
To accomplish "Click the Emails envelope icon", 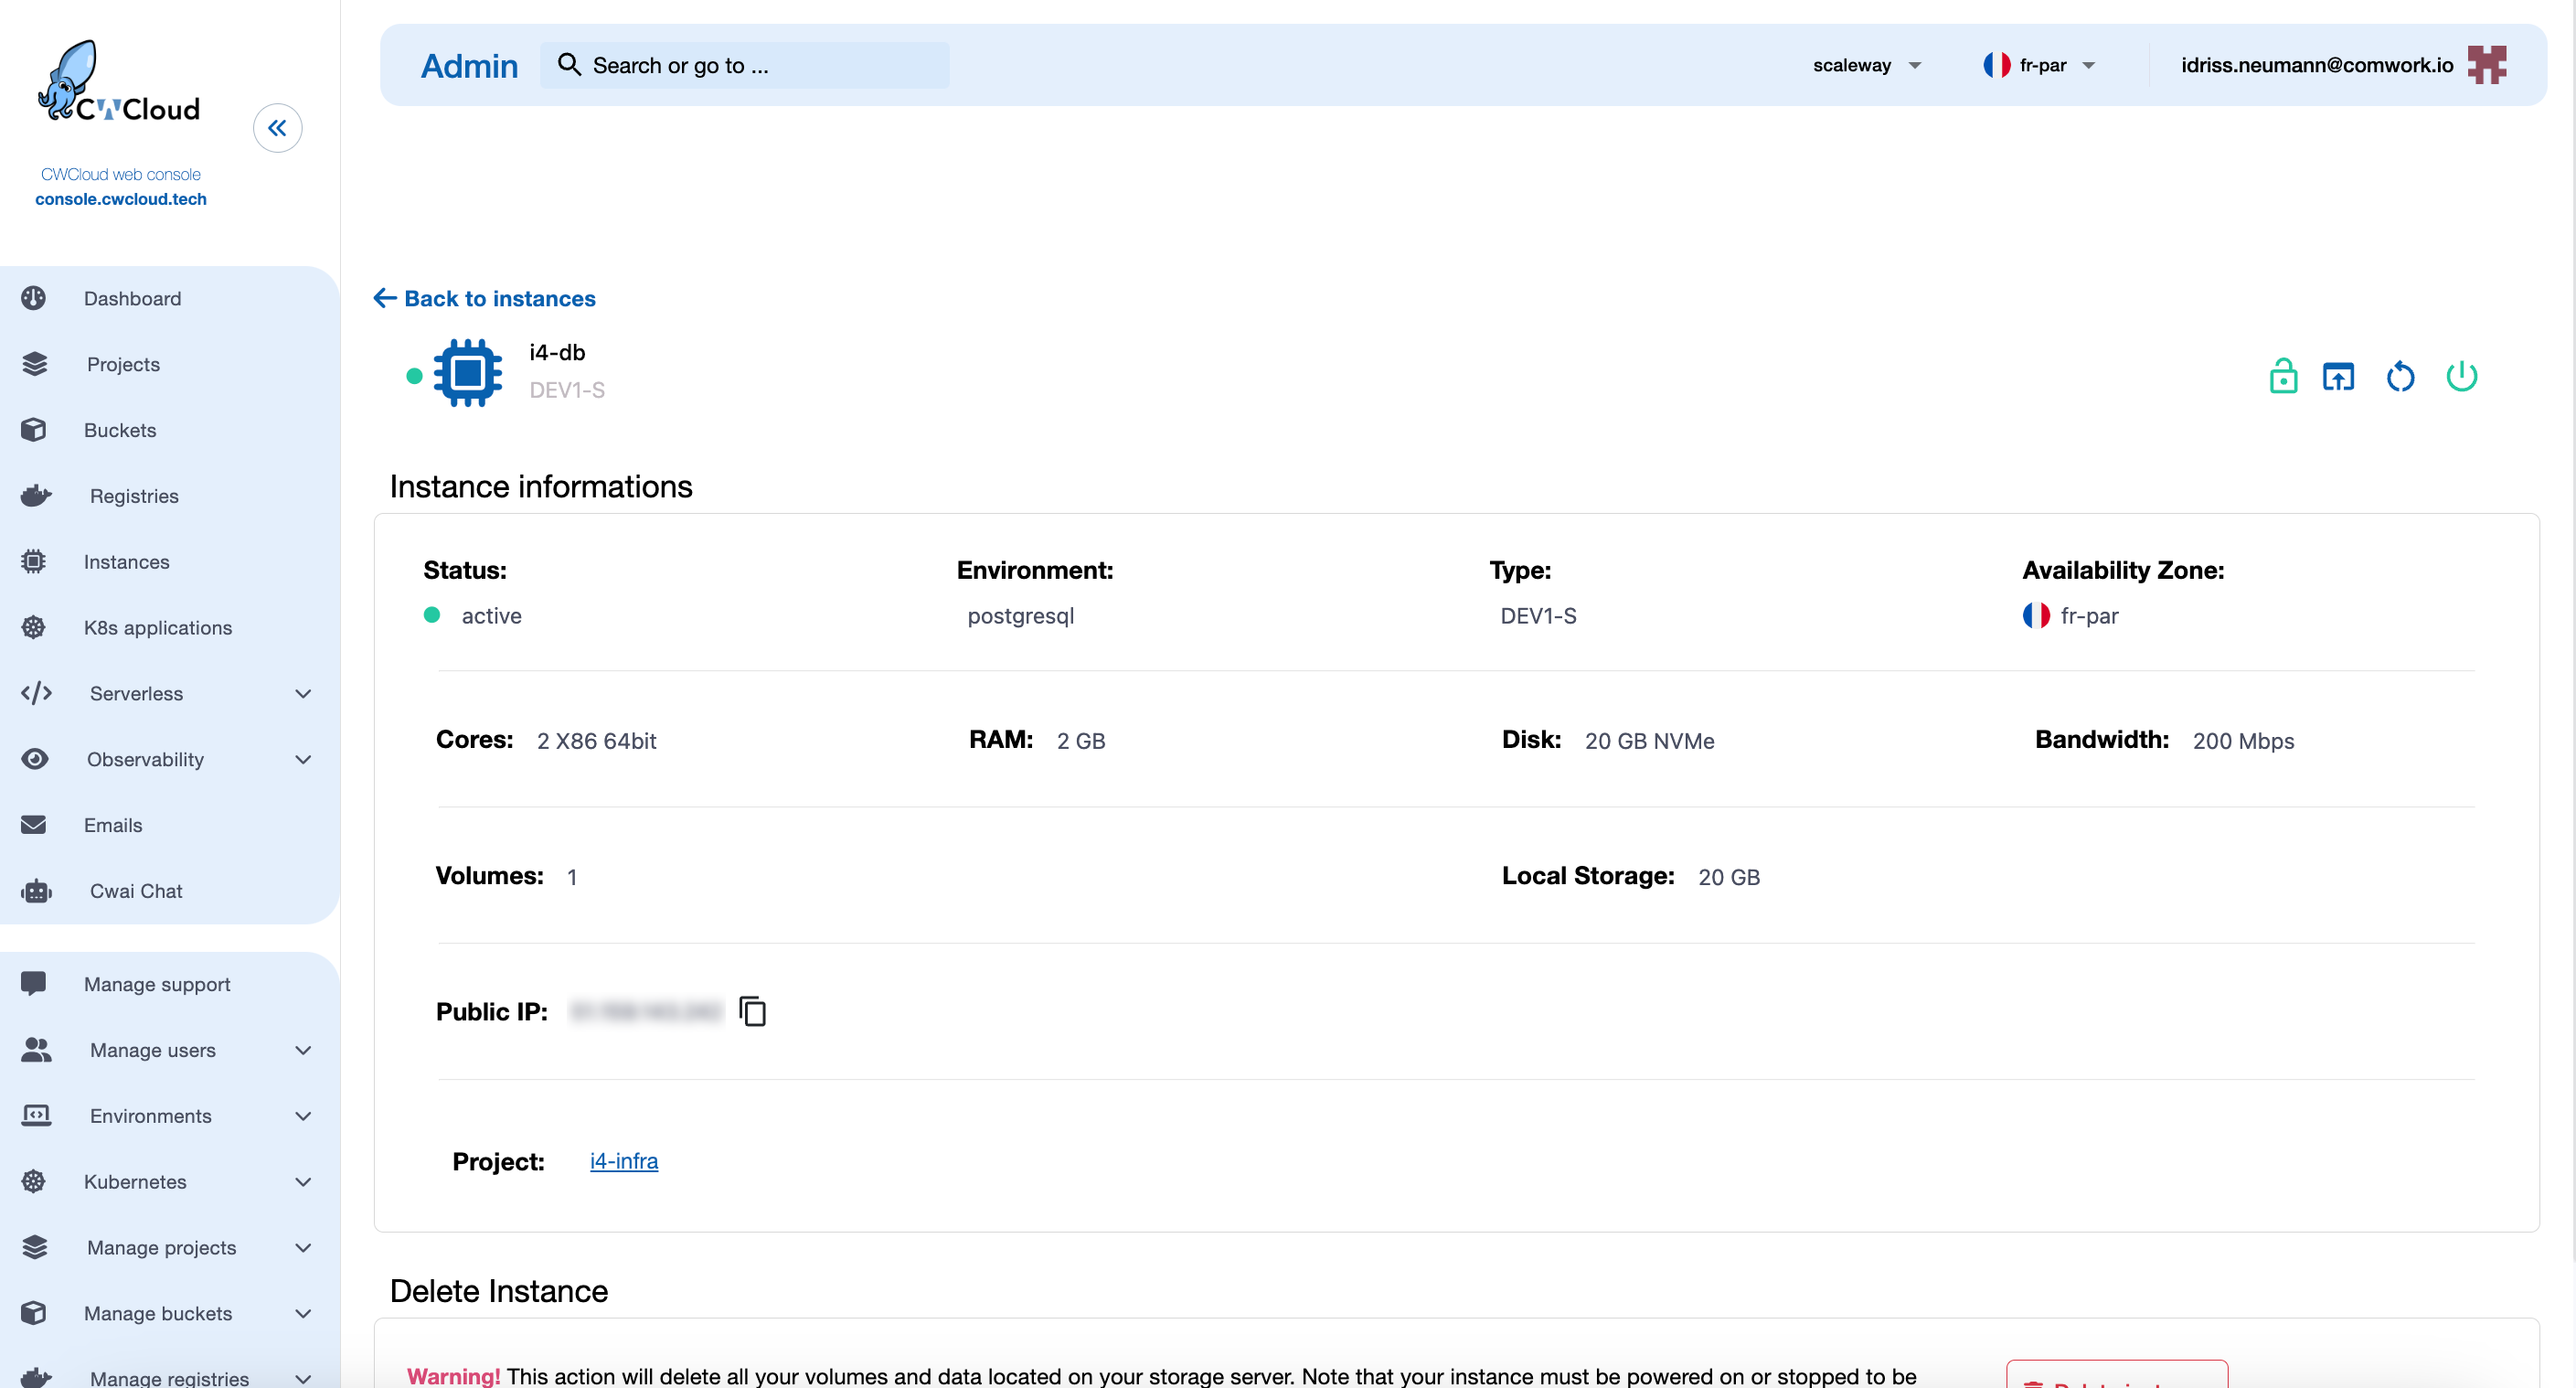I will tap(34, 825).
